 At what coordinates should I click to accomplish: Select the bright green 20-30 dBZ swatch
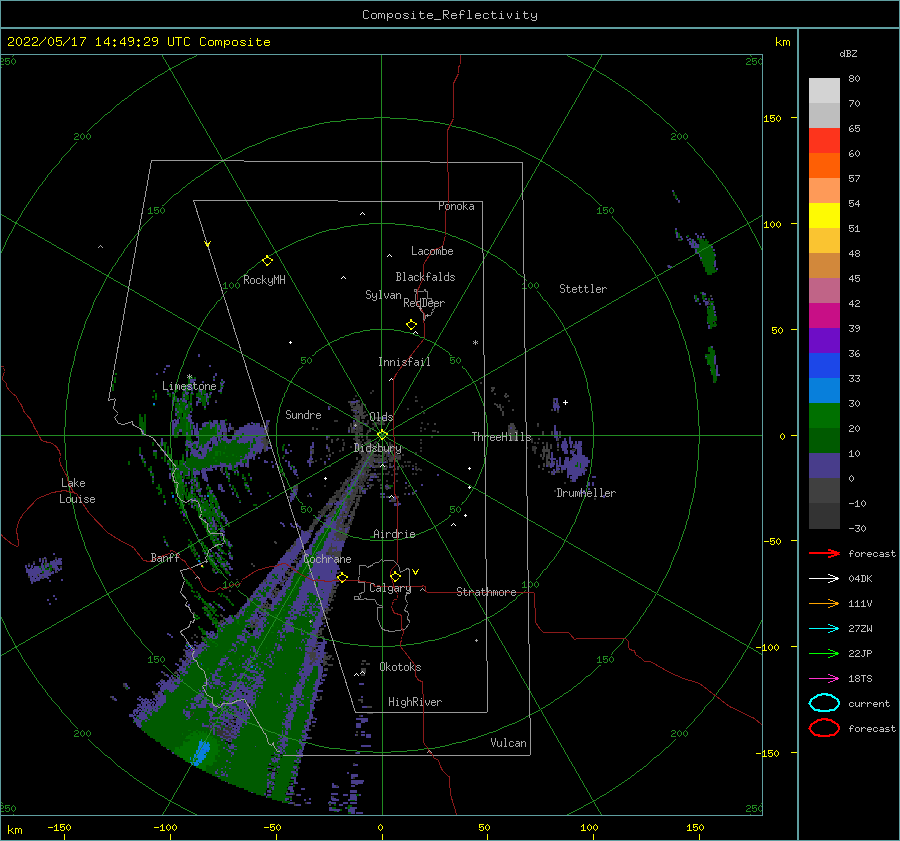click(x=824, y=416)
